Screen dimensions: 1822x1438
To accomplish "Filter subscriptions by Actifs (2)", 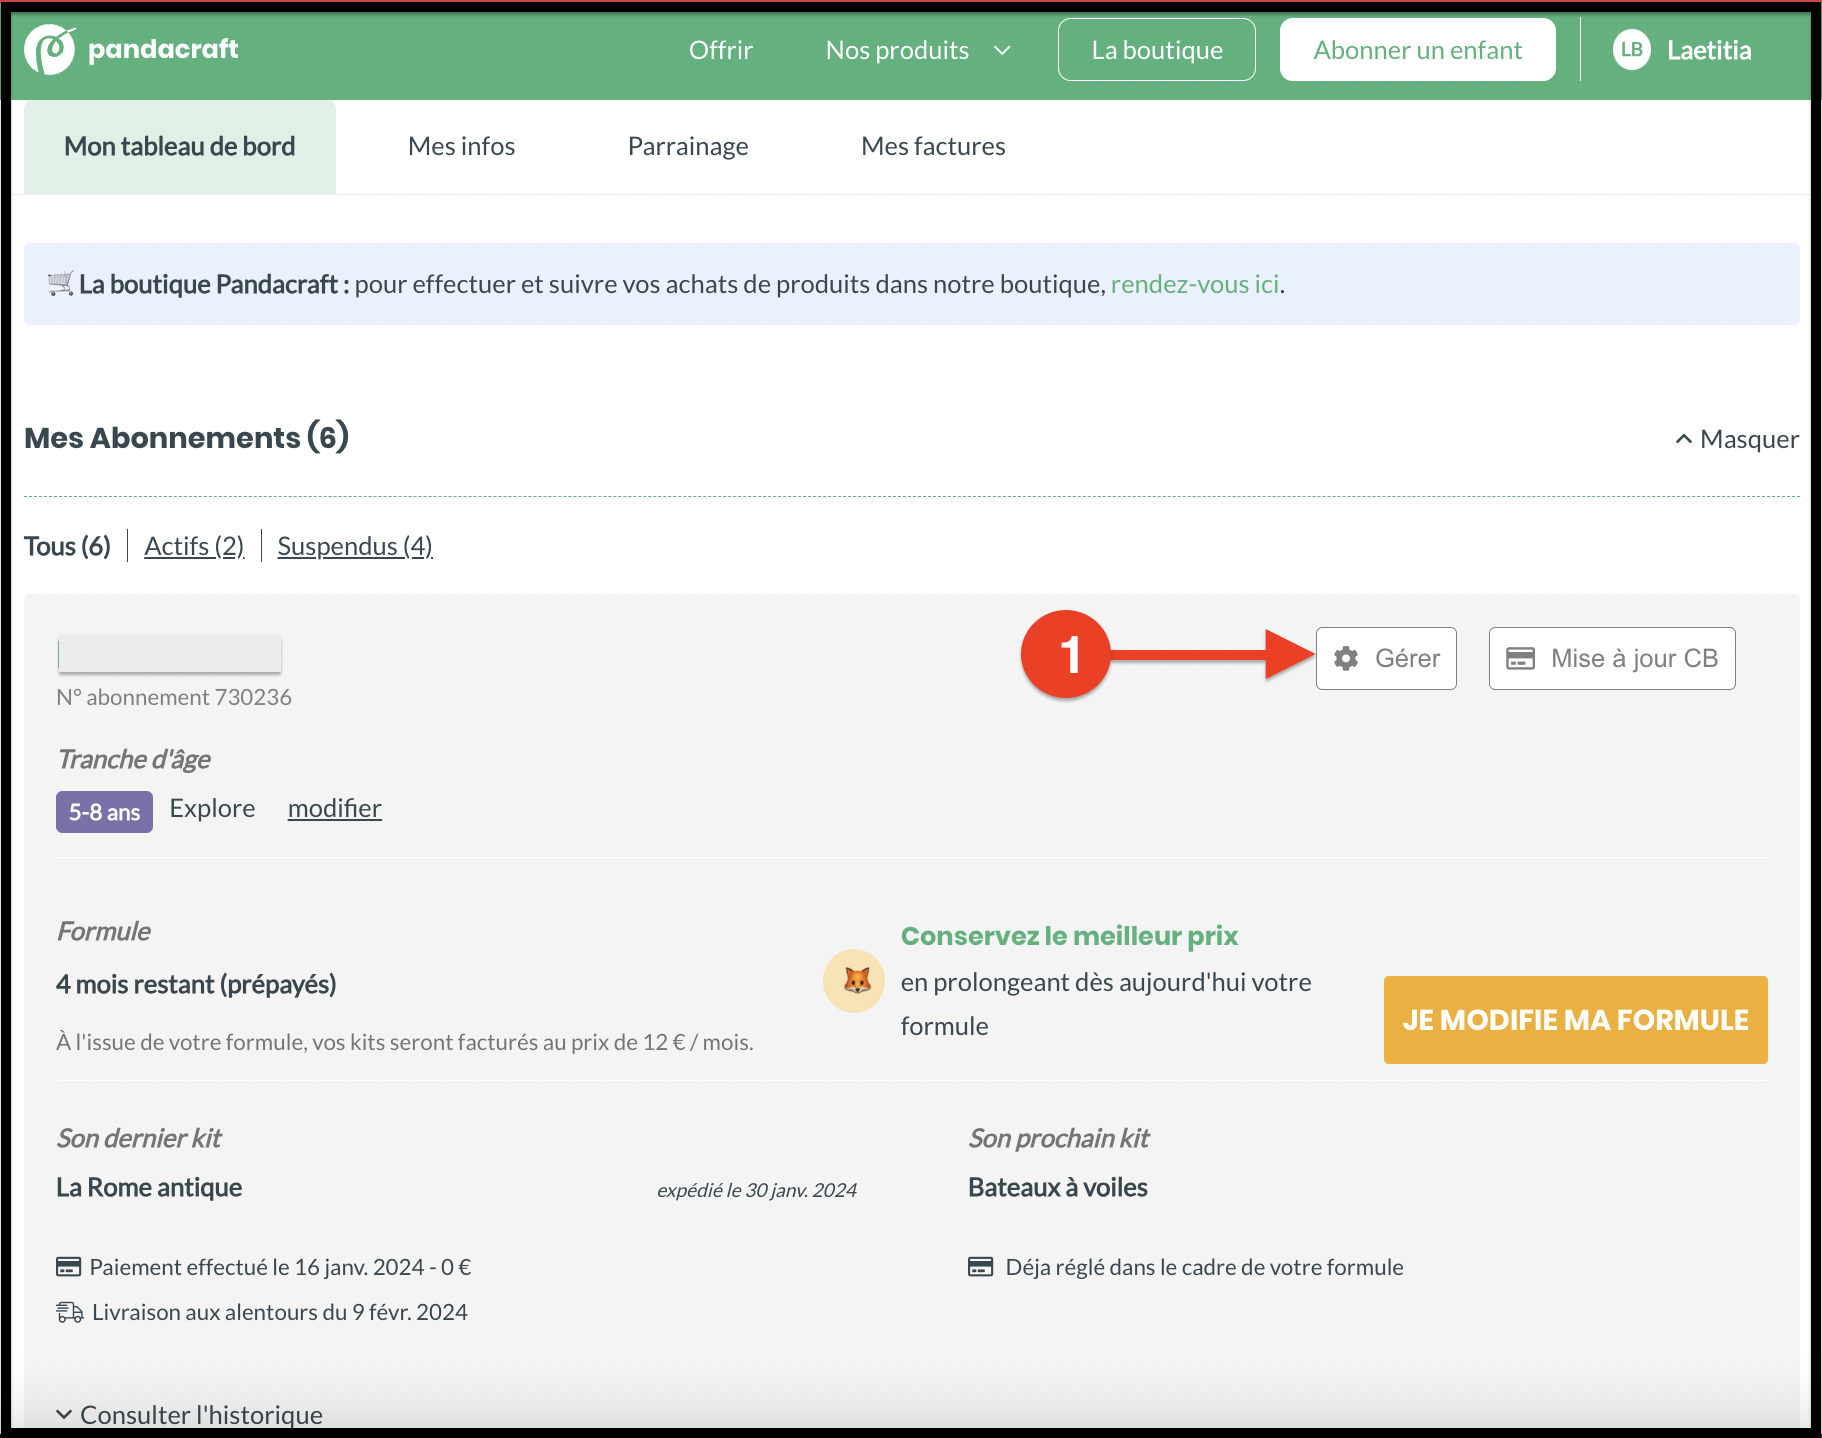I will pyautogui.click(x=194, y=546).
